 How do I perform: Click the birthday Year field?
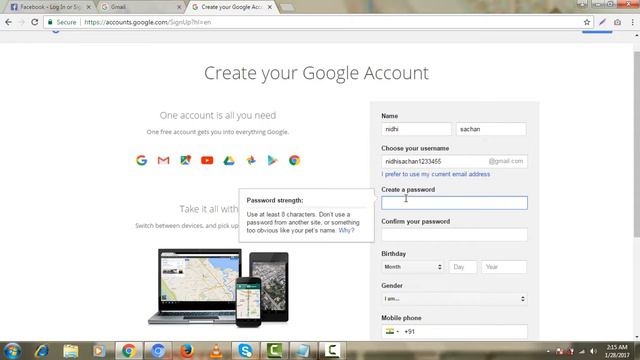(x=504, y=267)
